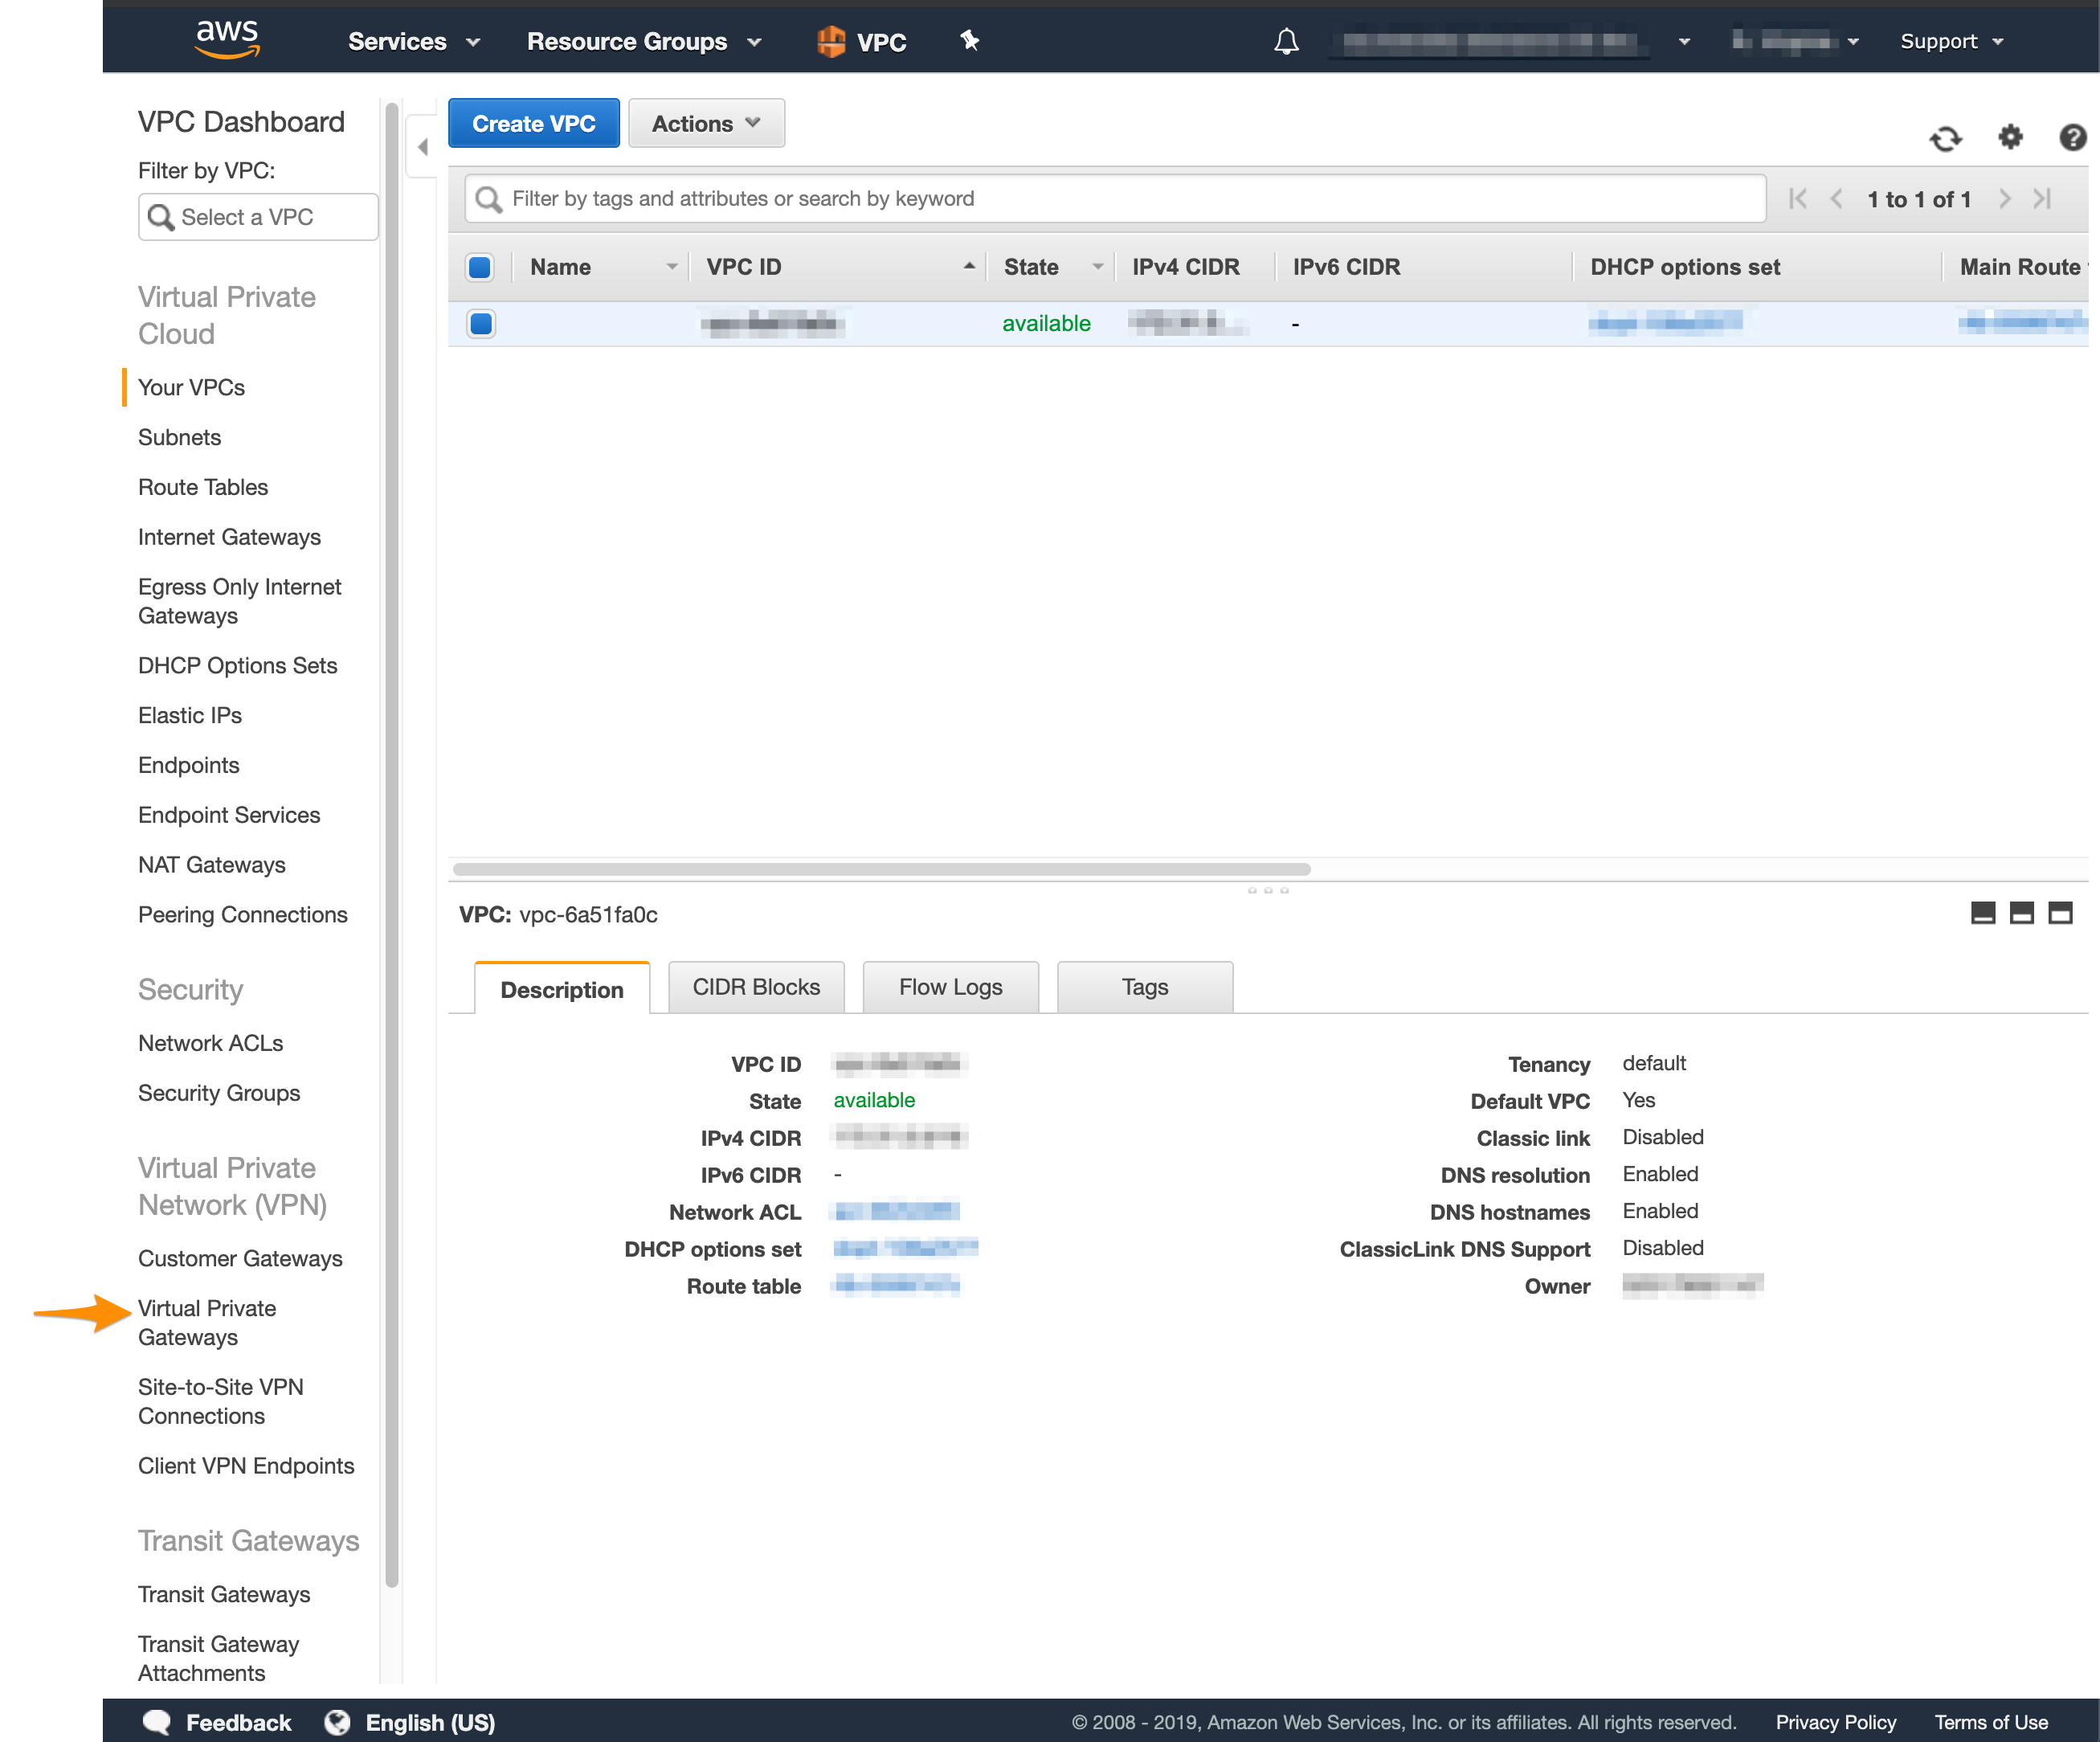Open Virtual Private Gateways section
The height and width of the screenshot is (1742, 2100).
tap(206, 1322)
